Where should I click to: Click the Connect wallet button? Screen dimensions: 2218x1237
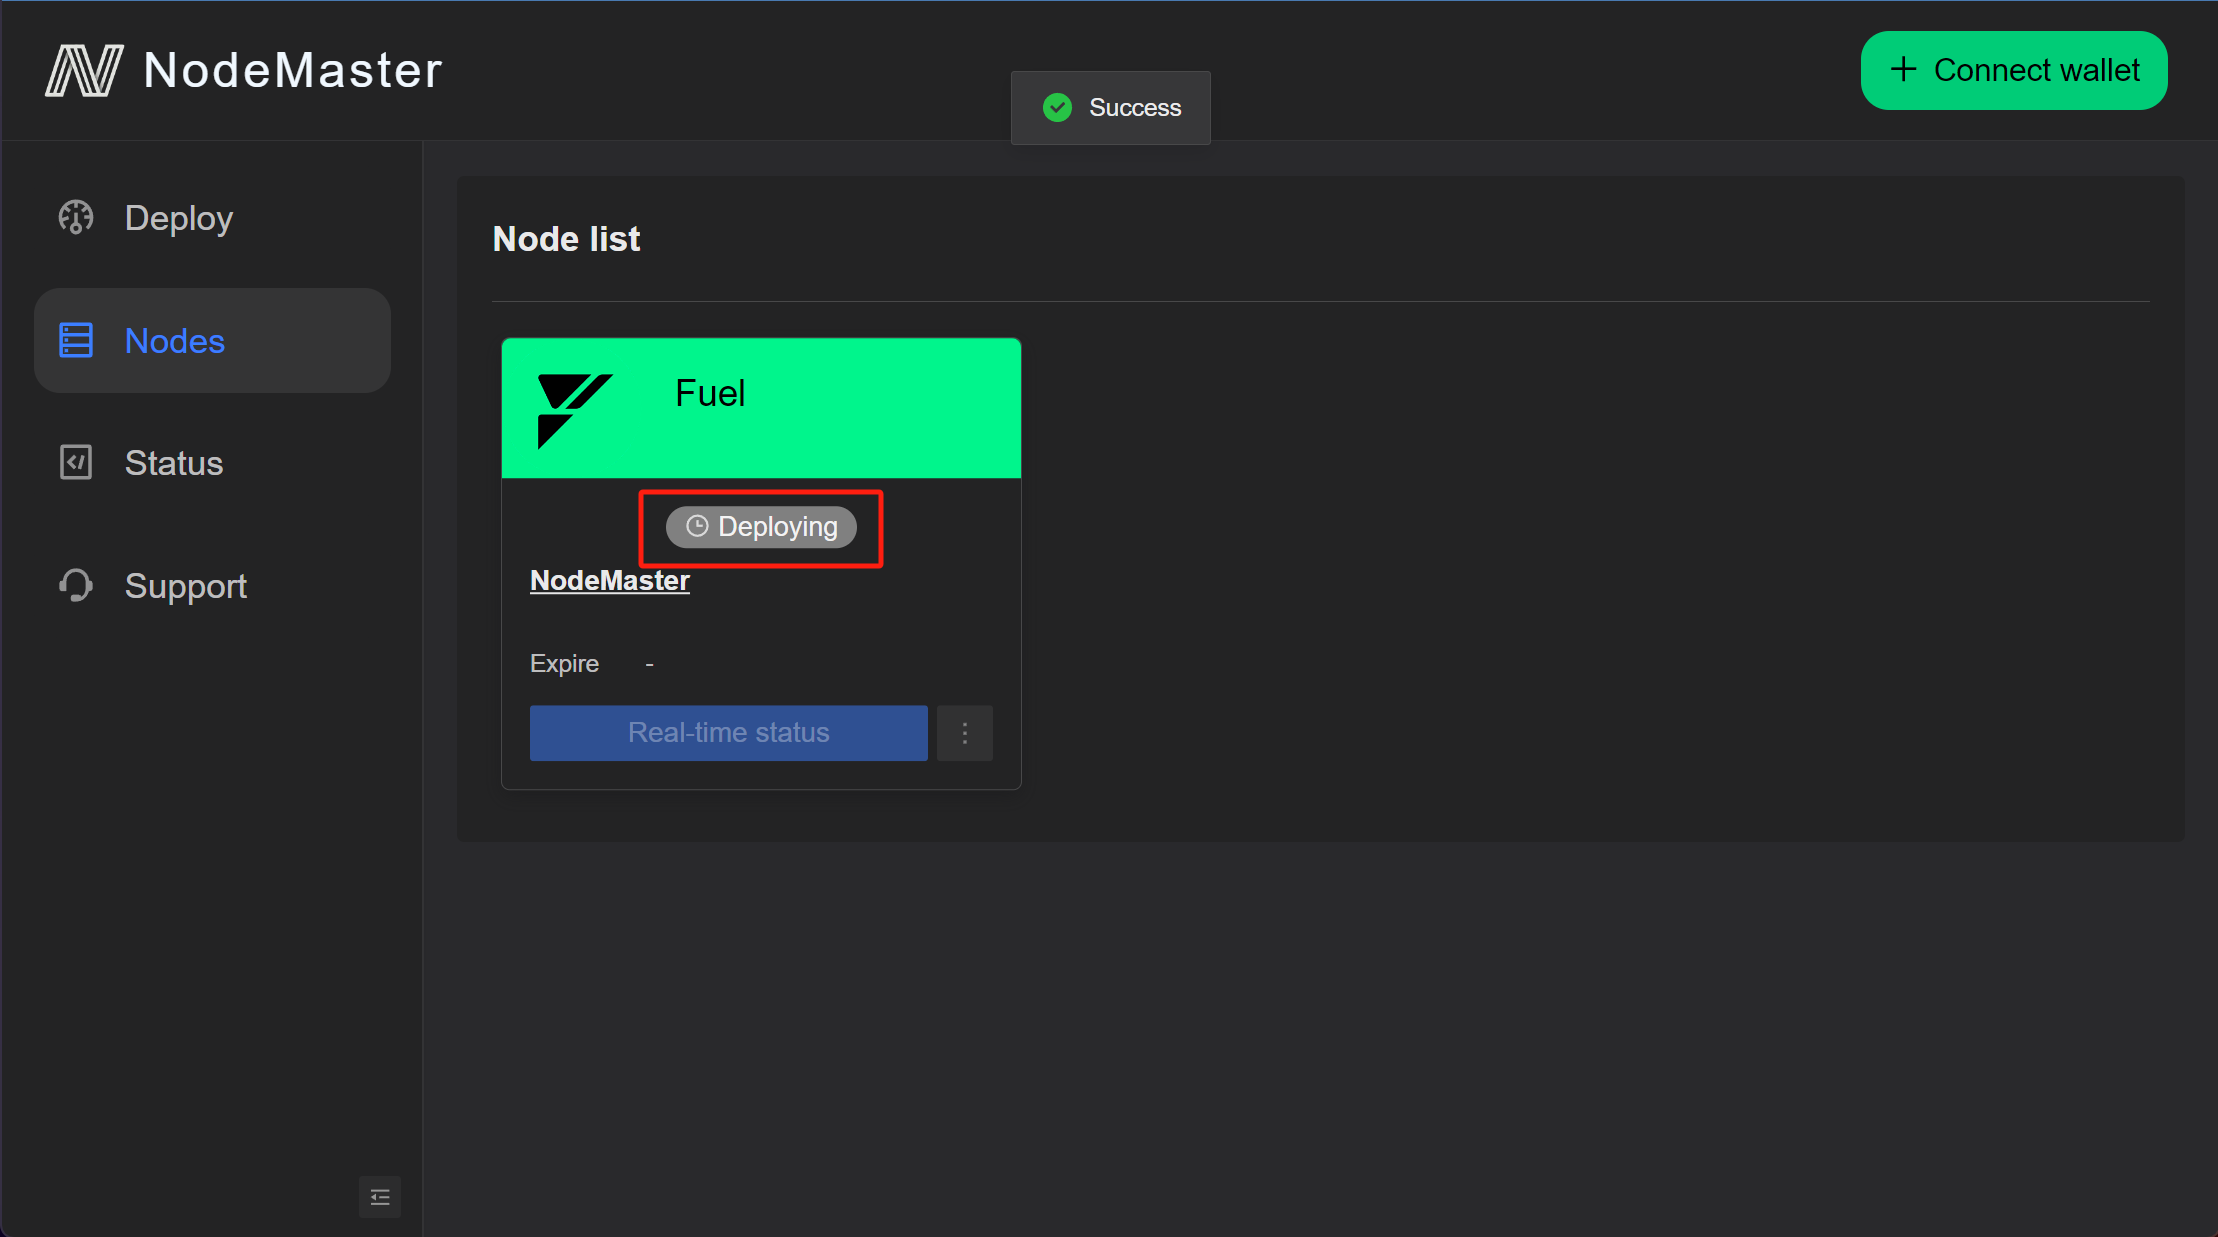pos(2014,70)
